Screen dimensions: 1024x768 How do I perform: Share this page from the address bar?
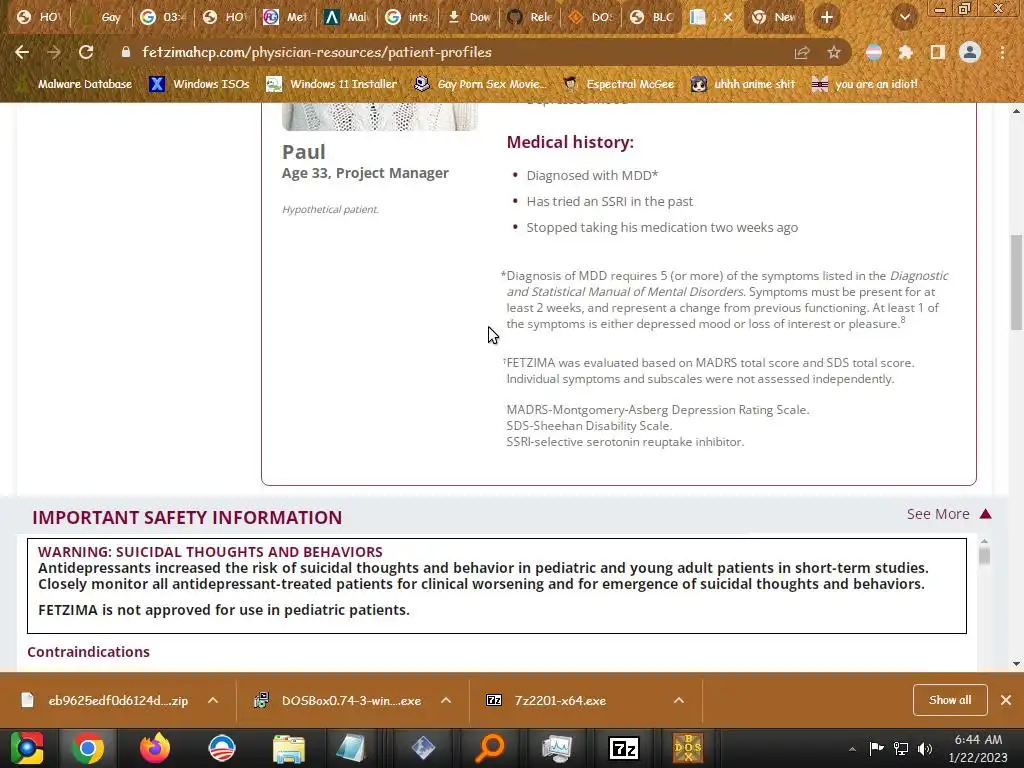(802, 52)
